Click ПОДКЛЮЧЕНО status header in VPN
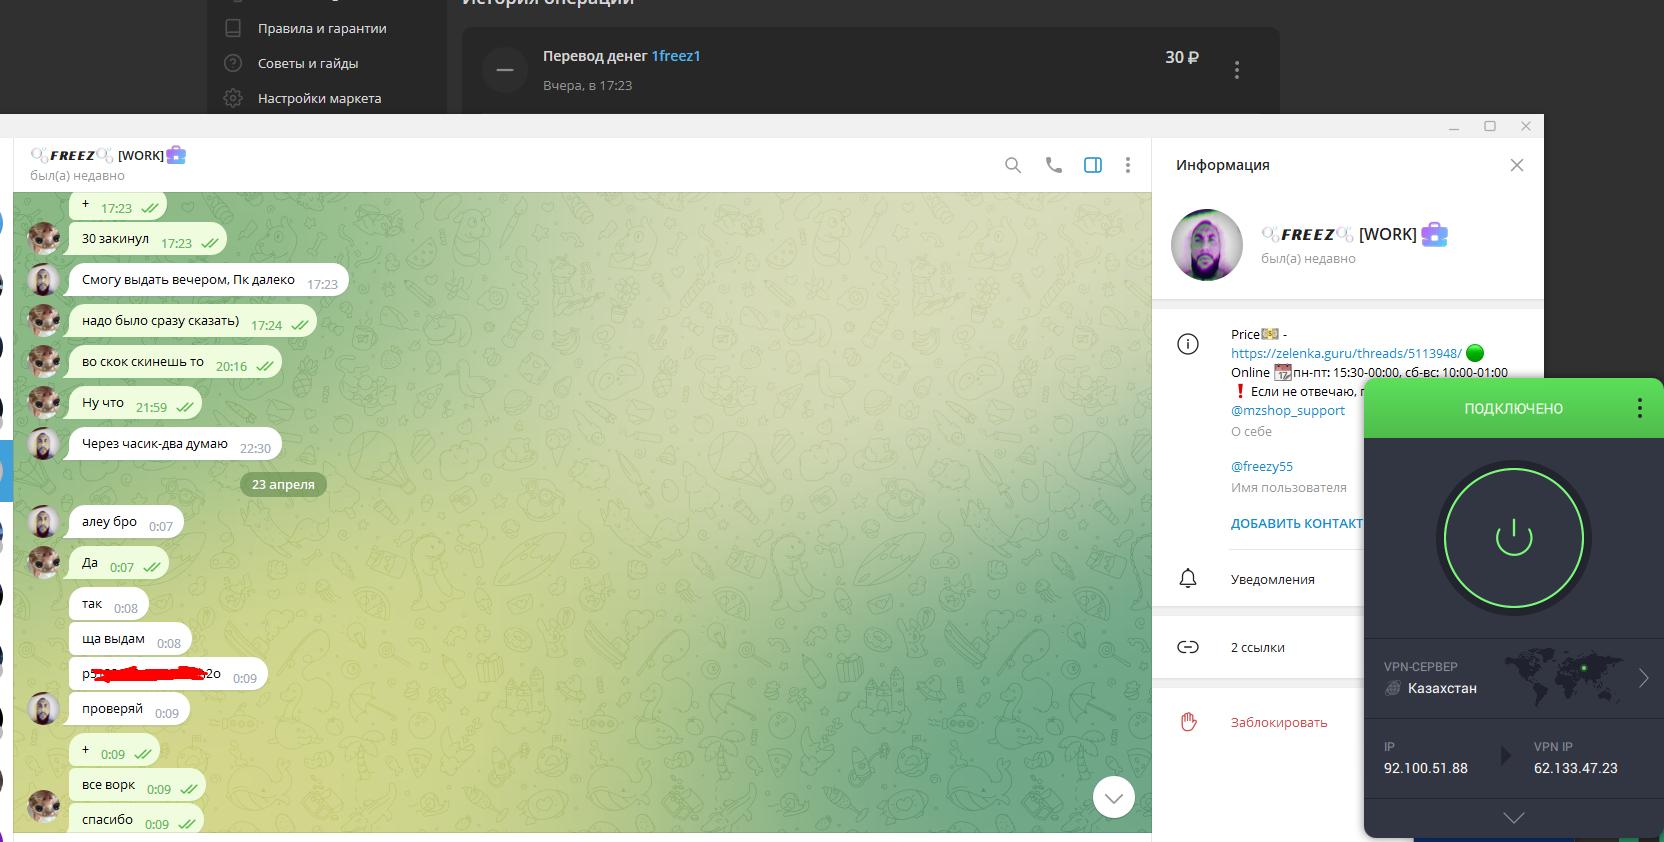Screen dimensions: 1664x842 tap(1513, 408)
